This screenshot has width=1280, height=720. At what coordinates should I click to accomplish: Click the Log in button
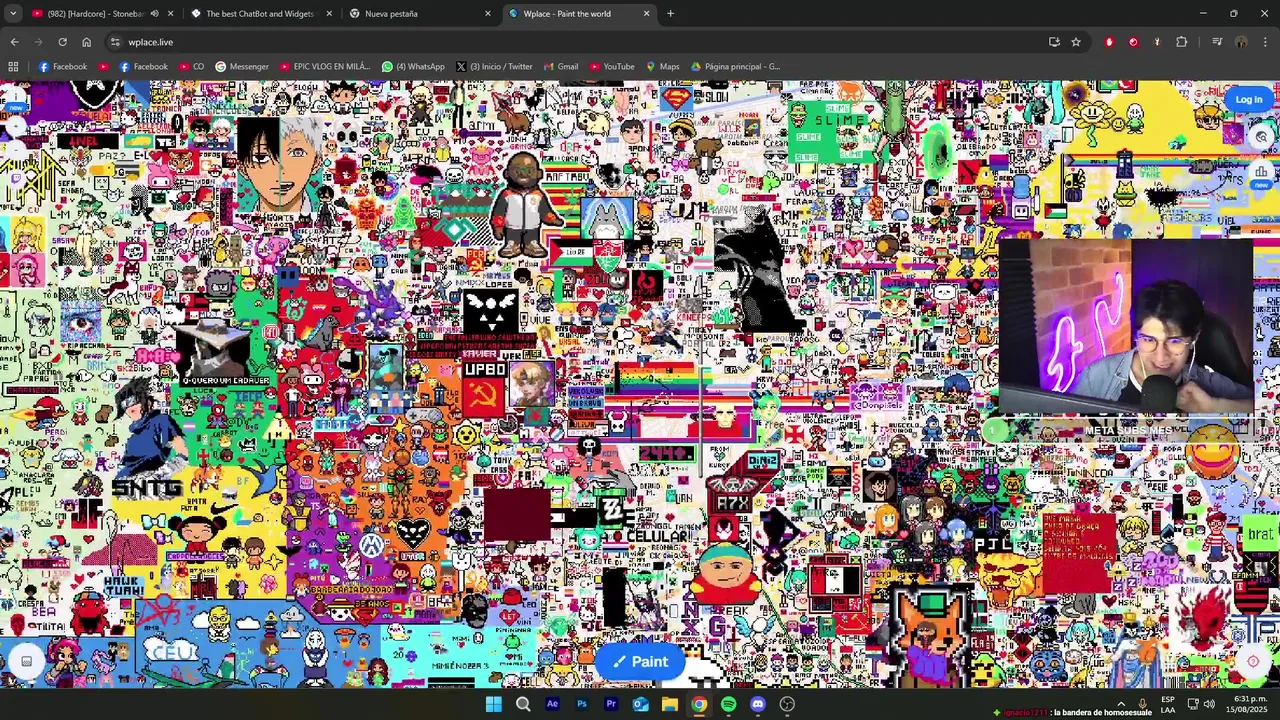tap(1248, 99)
